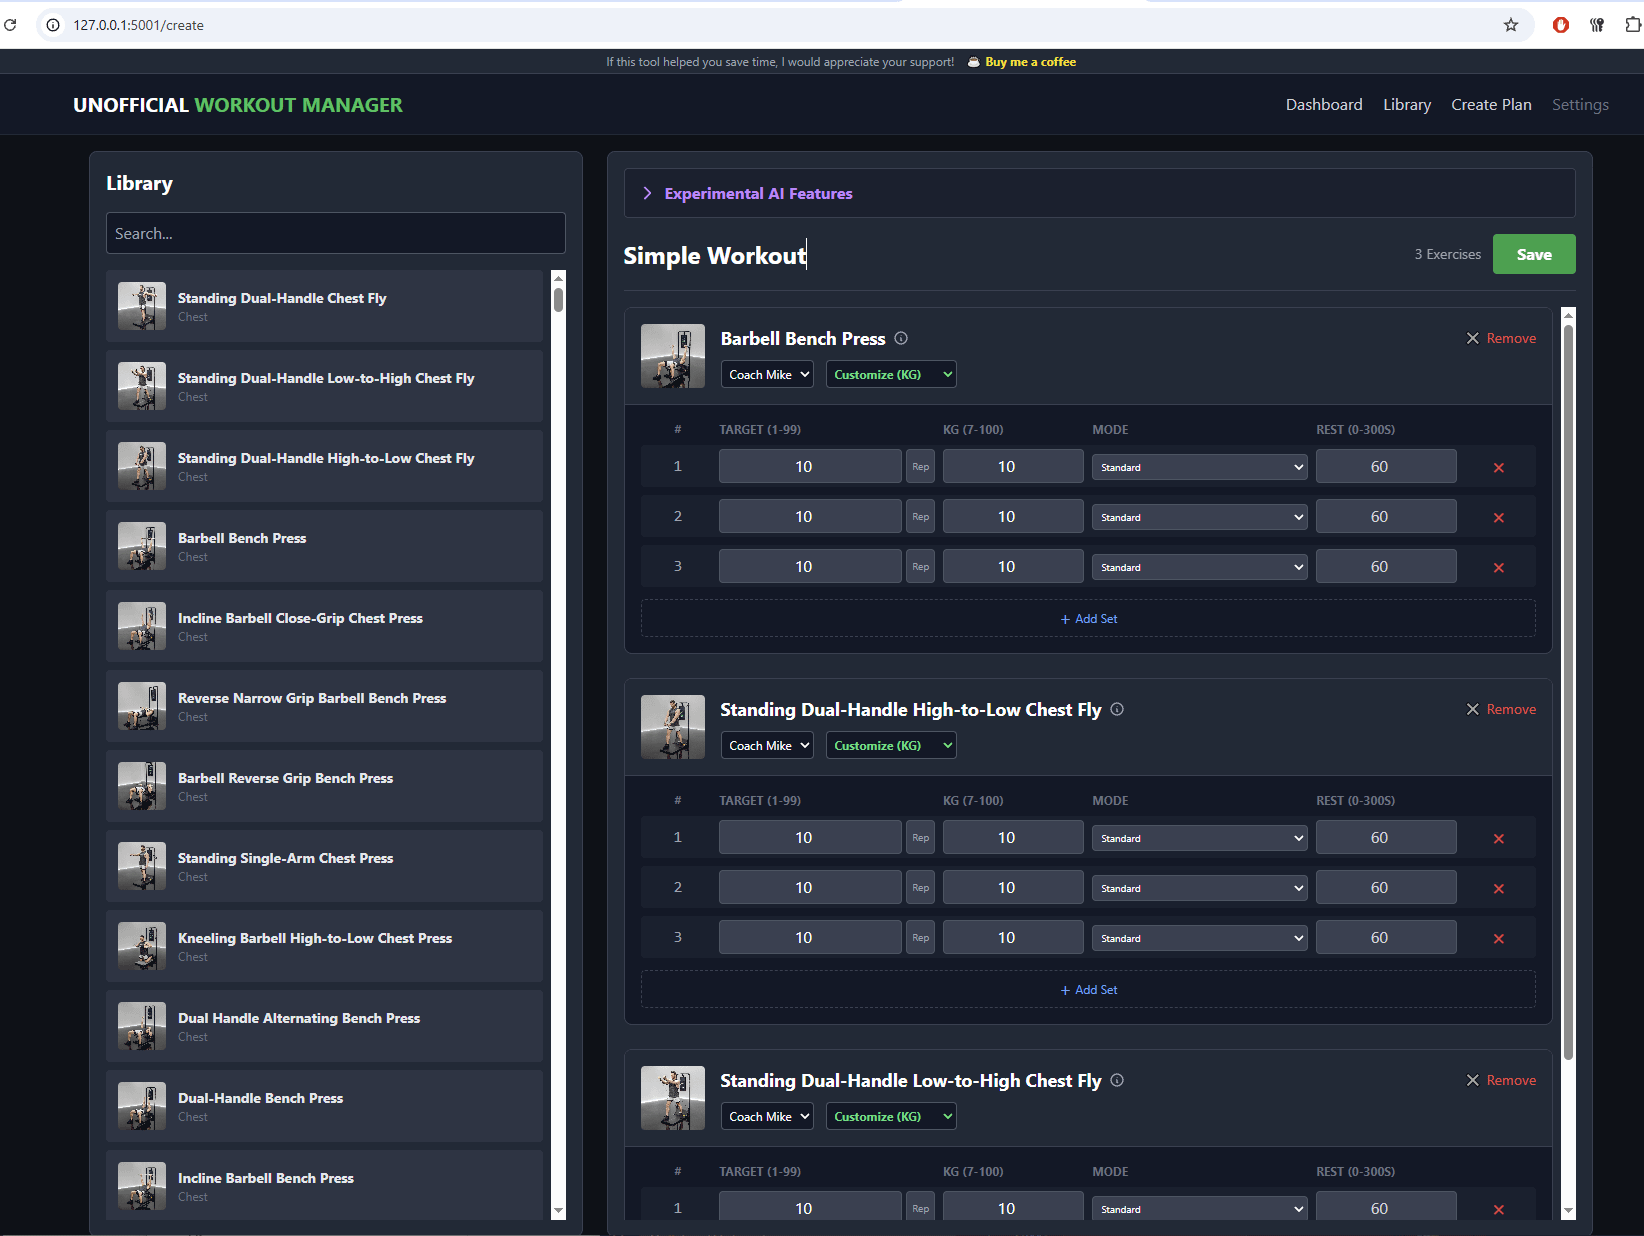
Task: Focus the Library search field
Action: tap(335, 233)
